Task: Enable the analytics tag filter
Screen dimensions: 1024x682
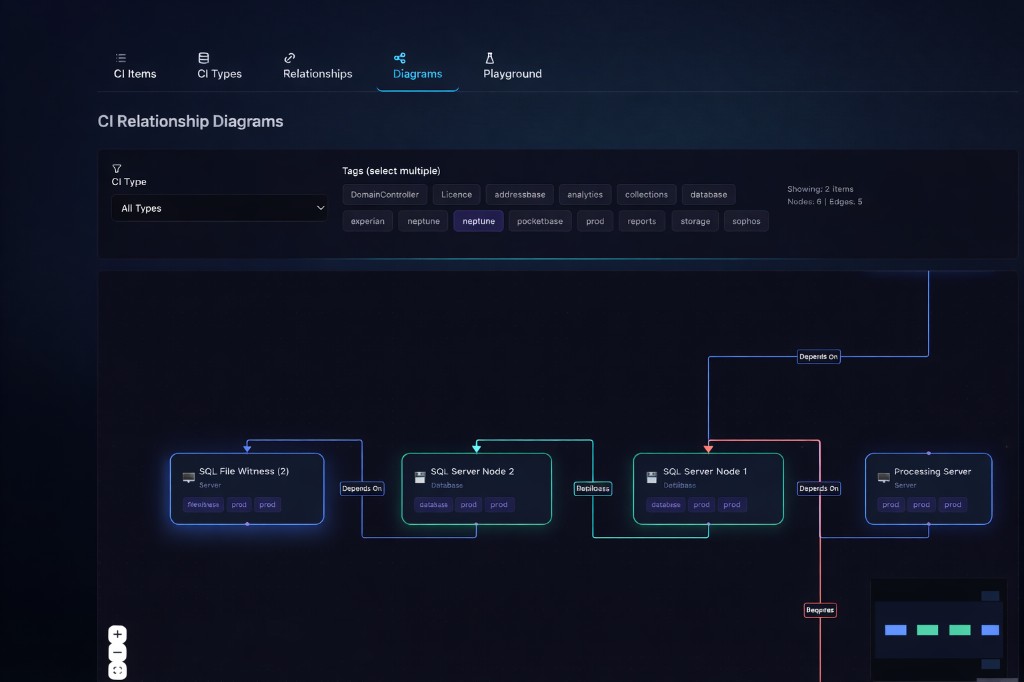Action: pyautogui.click(x=585, y=195)
